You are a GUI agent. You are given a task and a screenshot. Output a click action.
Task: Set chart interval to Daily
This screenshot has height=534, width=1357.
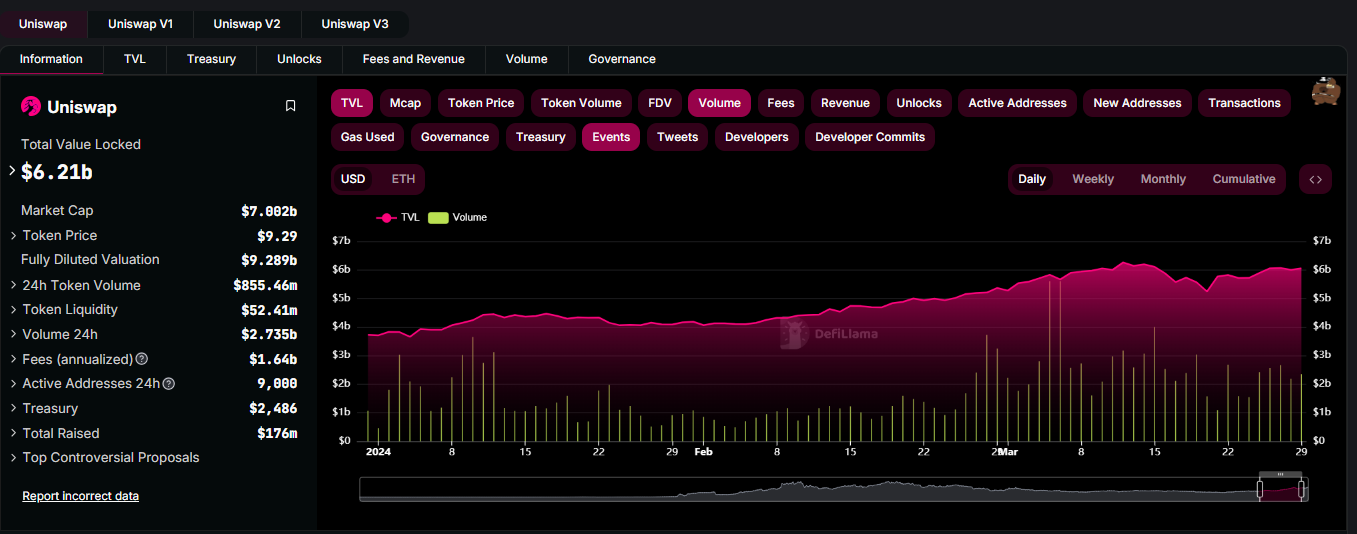click(x=1032, y=179)
